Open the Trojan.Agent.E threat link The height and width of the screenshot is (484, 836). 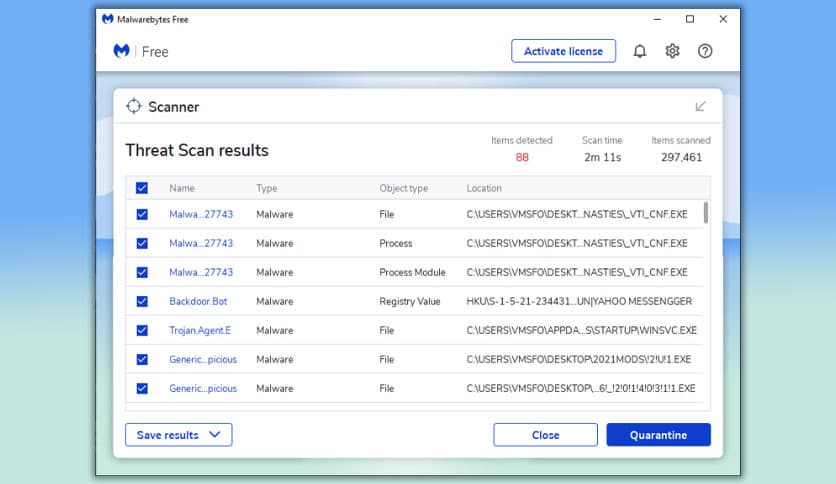[200, 330]
